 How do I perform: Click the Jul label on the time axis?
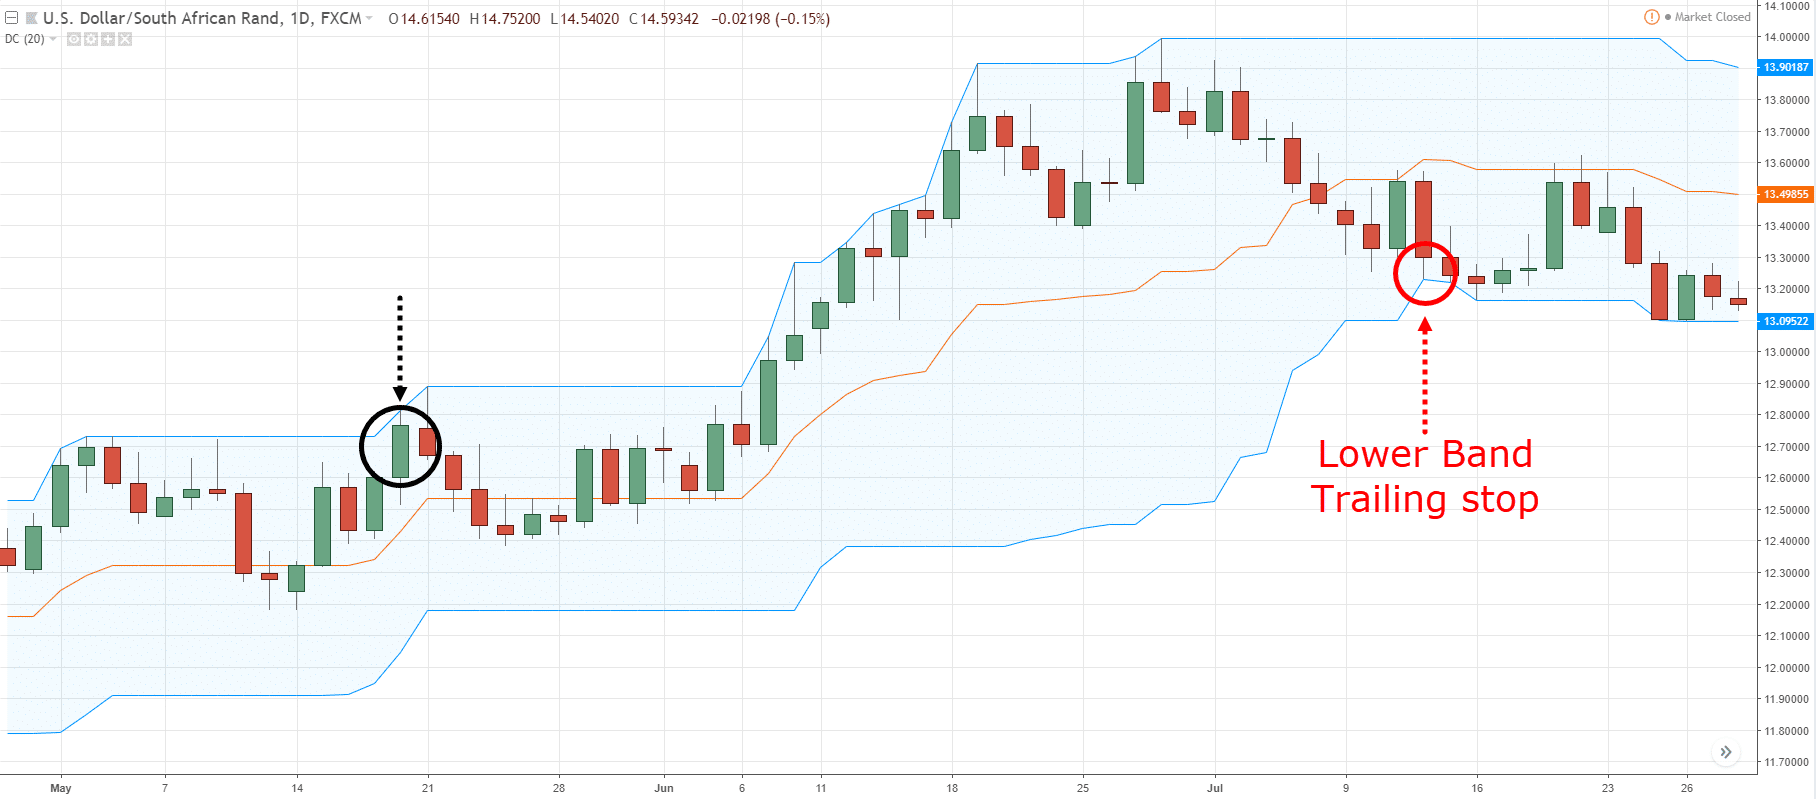(x=1215, y=788)
